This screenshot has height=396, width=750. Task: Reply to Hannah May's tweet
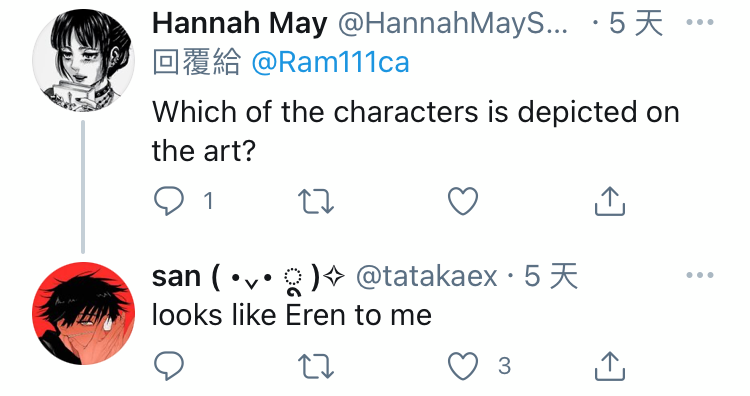pyautogui.click(x=168, y=201)
